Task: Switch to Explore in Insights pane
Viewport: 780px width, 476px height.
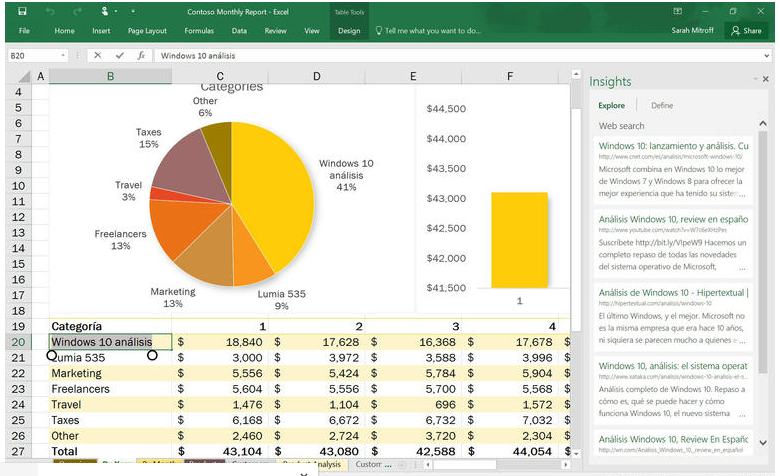Action: [x=611, y=105]
